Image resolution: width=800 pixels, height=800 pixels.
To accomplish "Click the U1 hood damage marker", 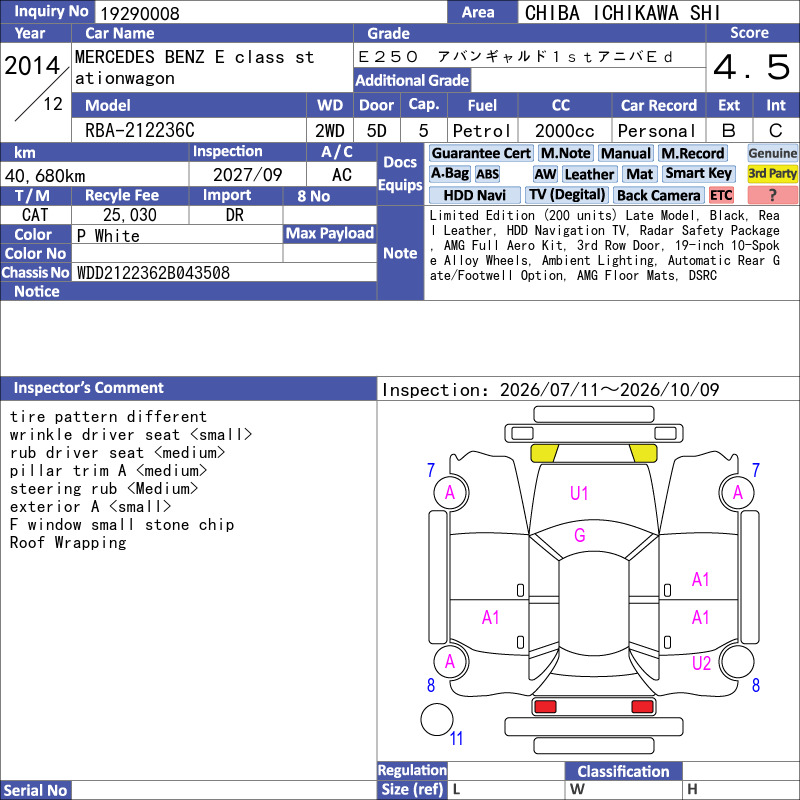I will [x=579, y=493].
